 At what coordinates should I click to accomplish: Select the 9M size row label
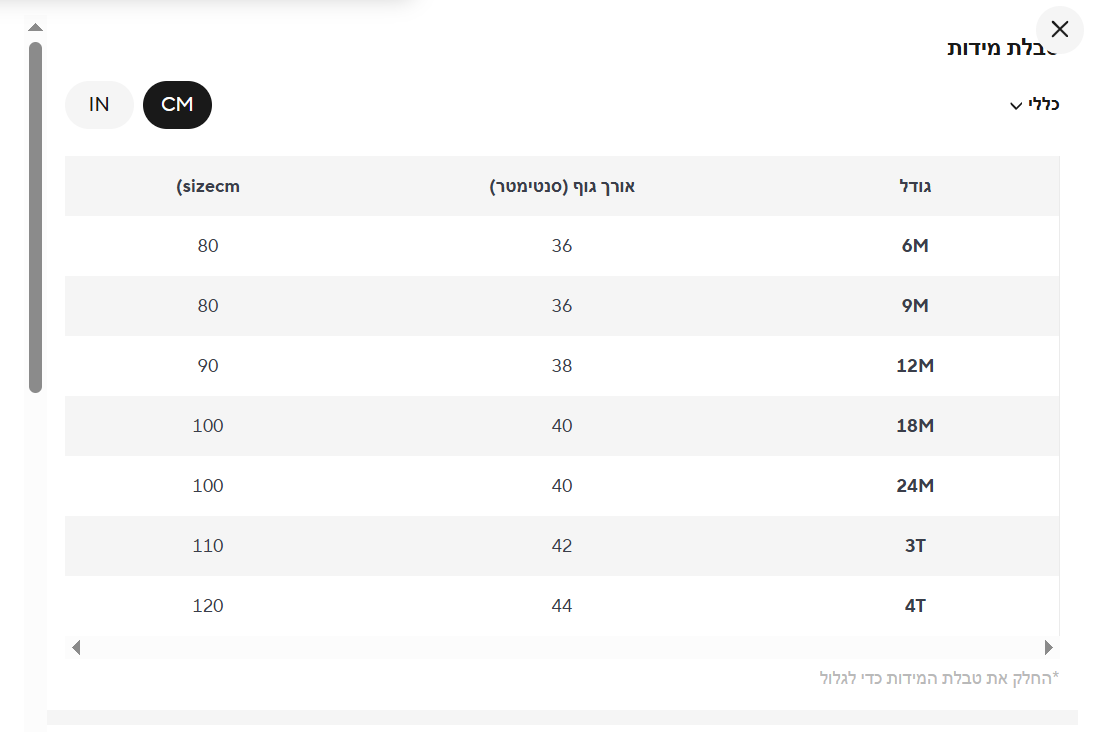click(915, 306)
